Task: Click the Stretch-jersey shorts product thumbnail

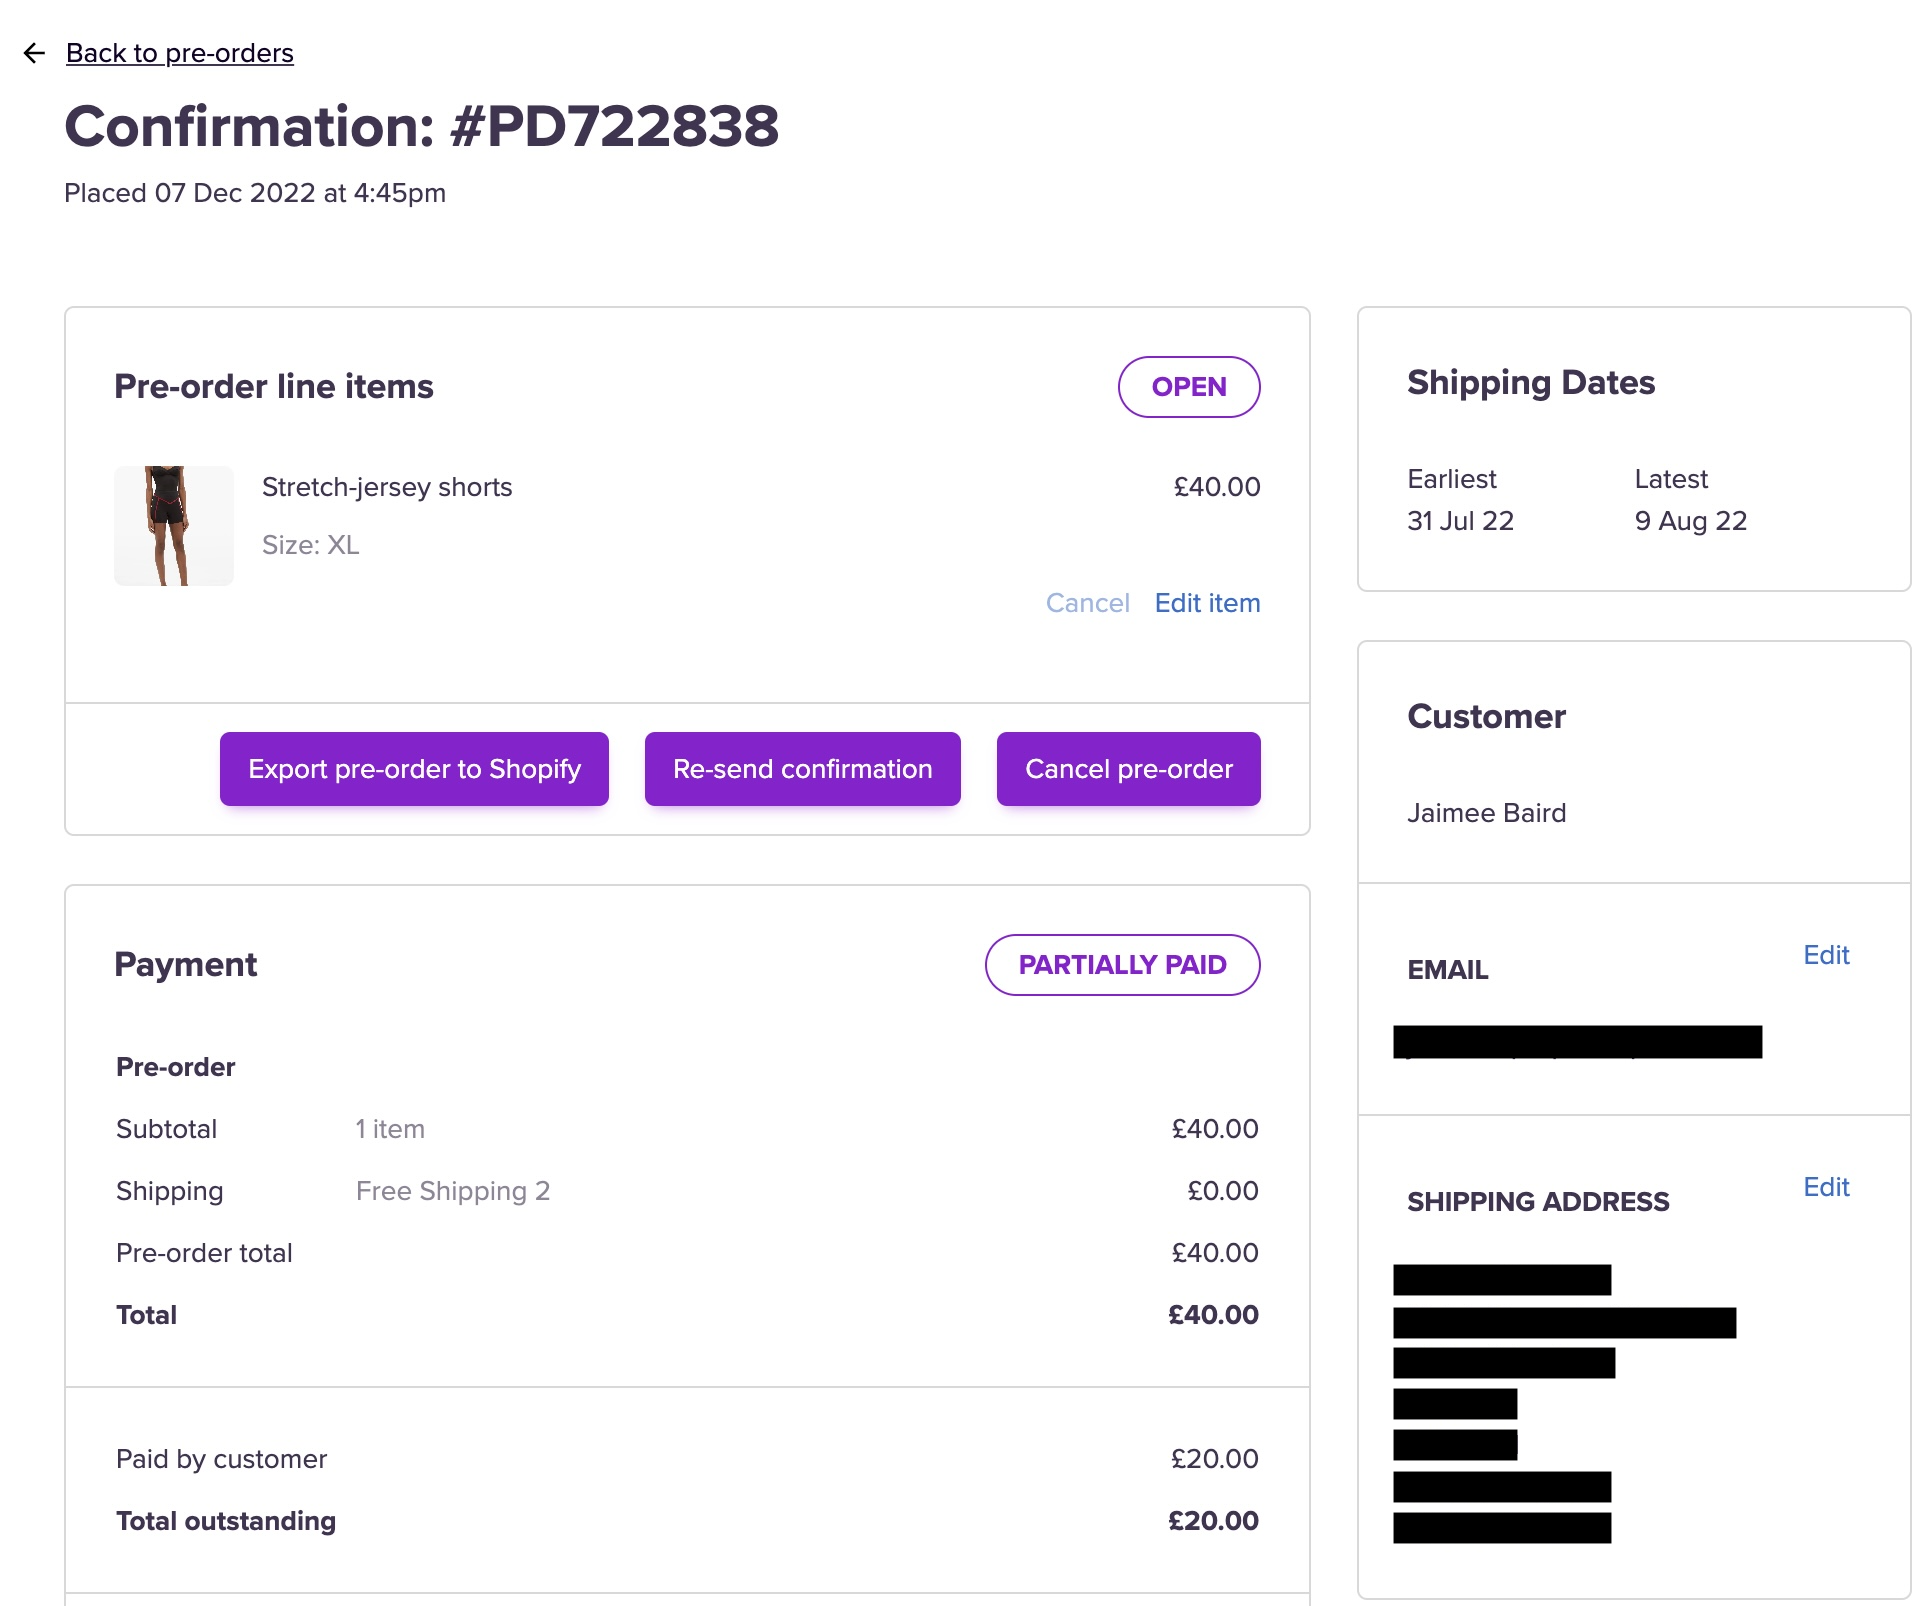Action: coord(174,526)
